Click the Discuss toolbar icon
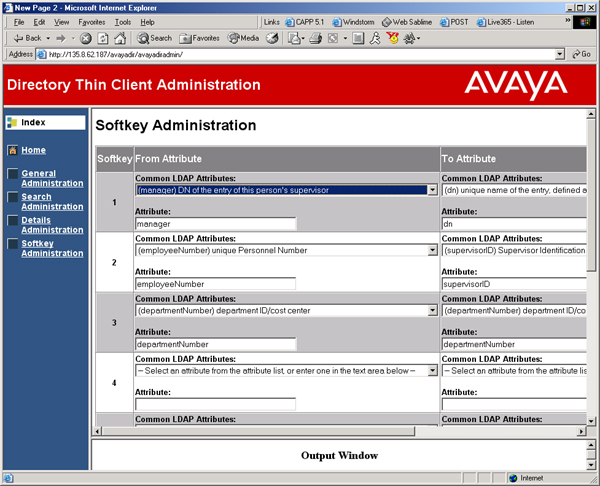Image resolution: width=600 pixels, height=486 pixels. click(358, 38)
